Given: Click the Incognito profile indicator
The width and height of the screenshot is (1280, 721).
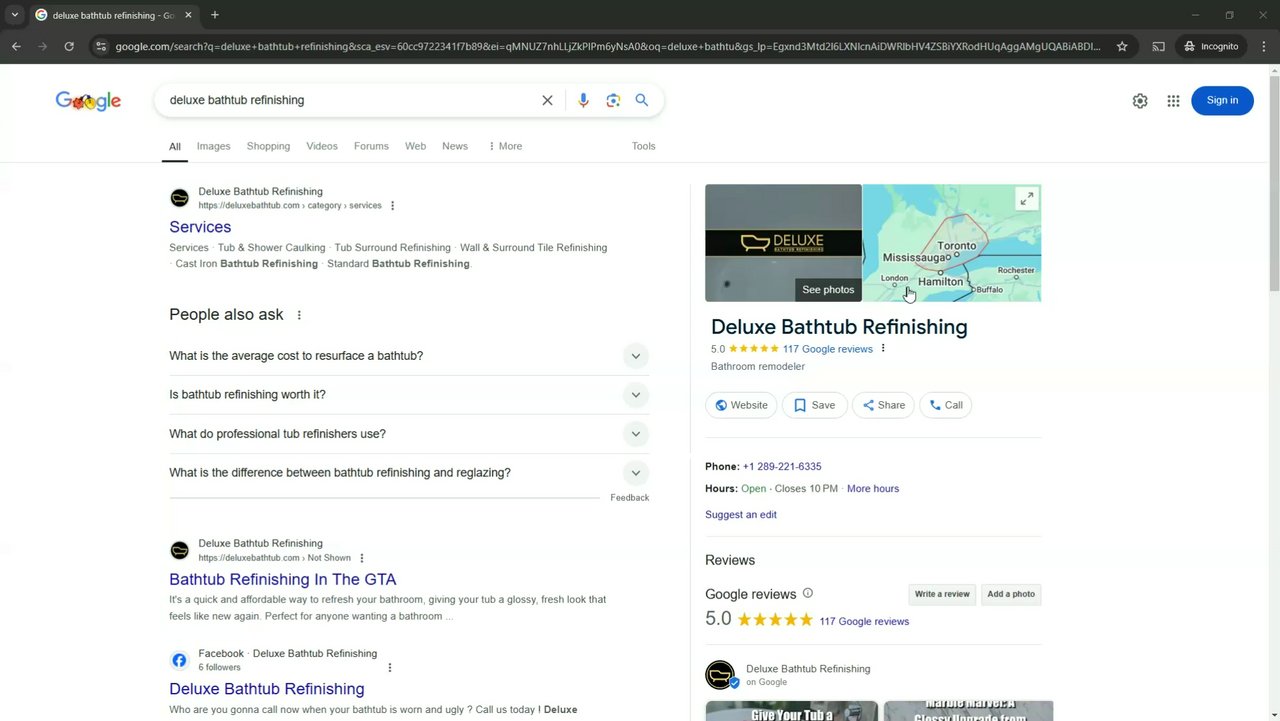Looking at the screenshot, I should (x=1211, y=46).
